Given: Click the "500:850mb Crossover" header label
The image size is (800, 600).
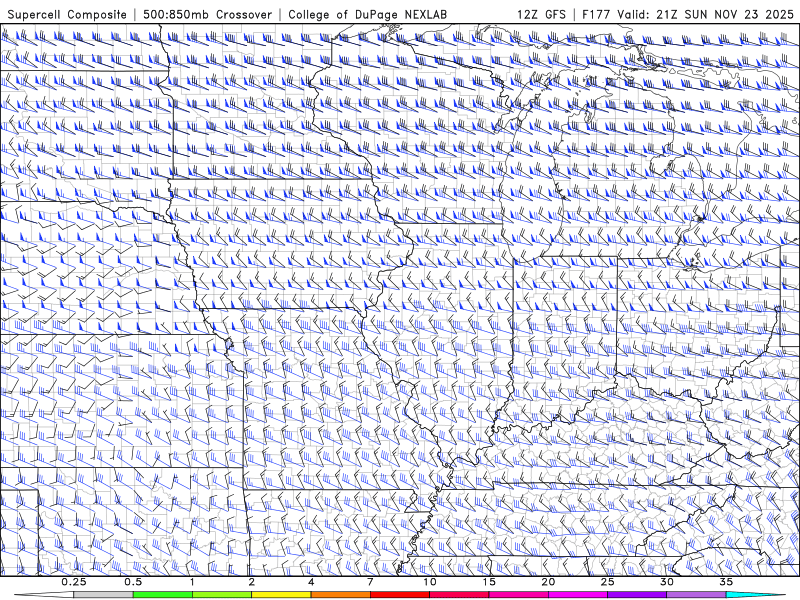Looking at the screenshot, I should 208,14.
